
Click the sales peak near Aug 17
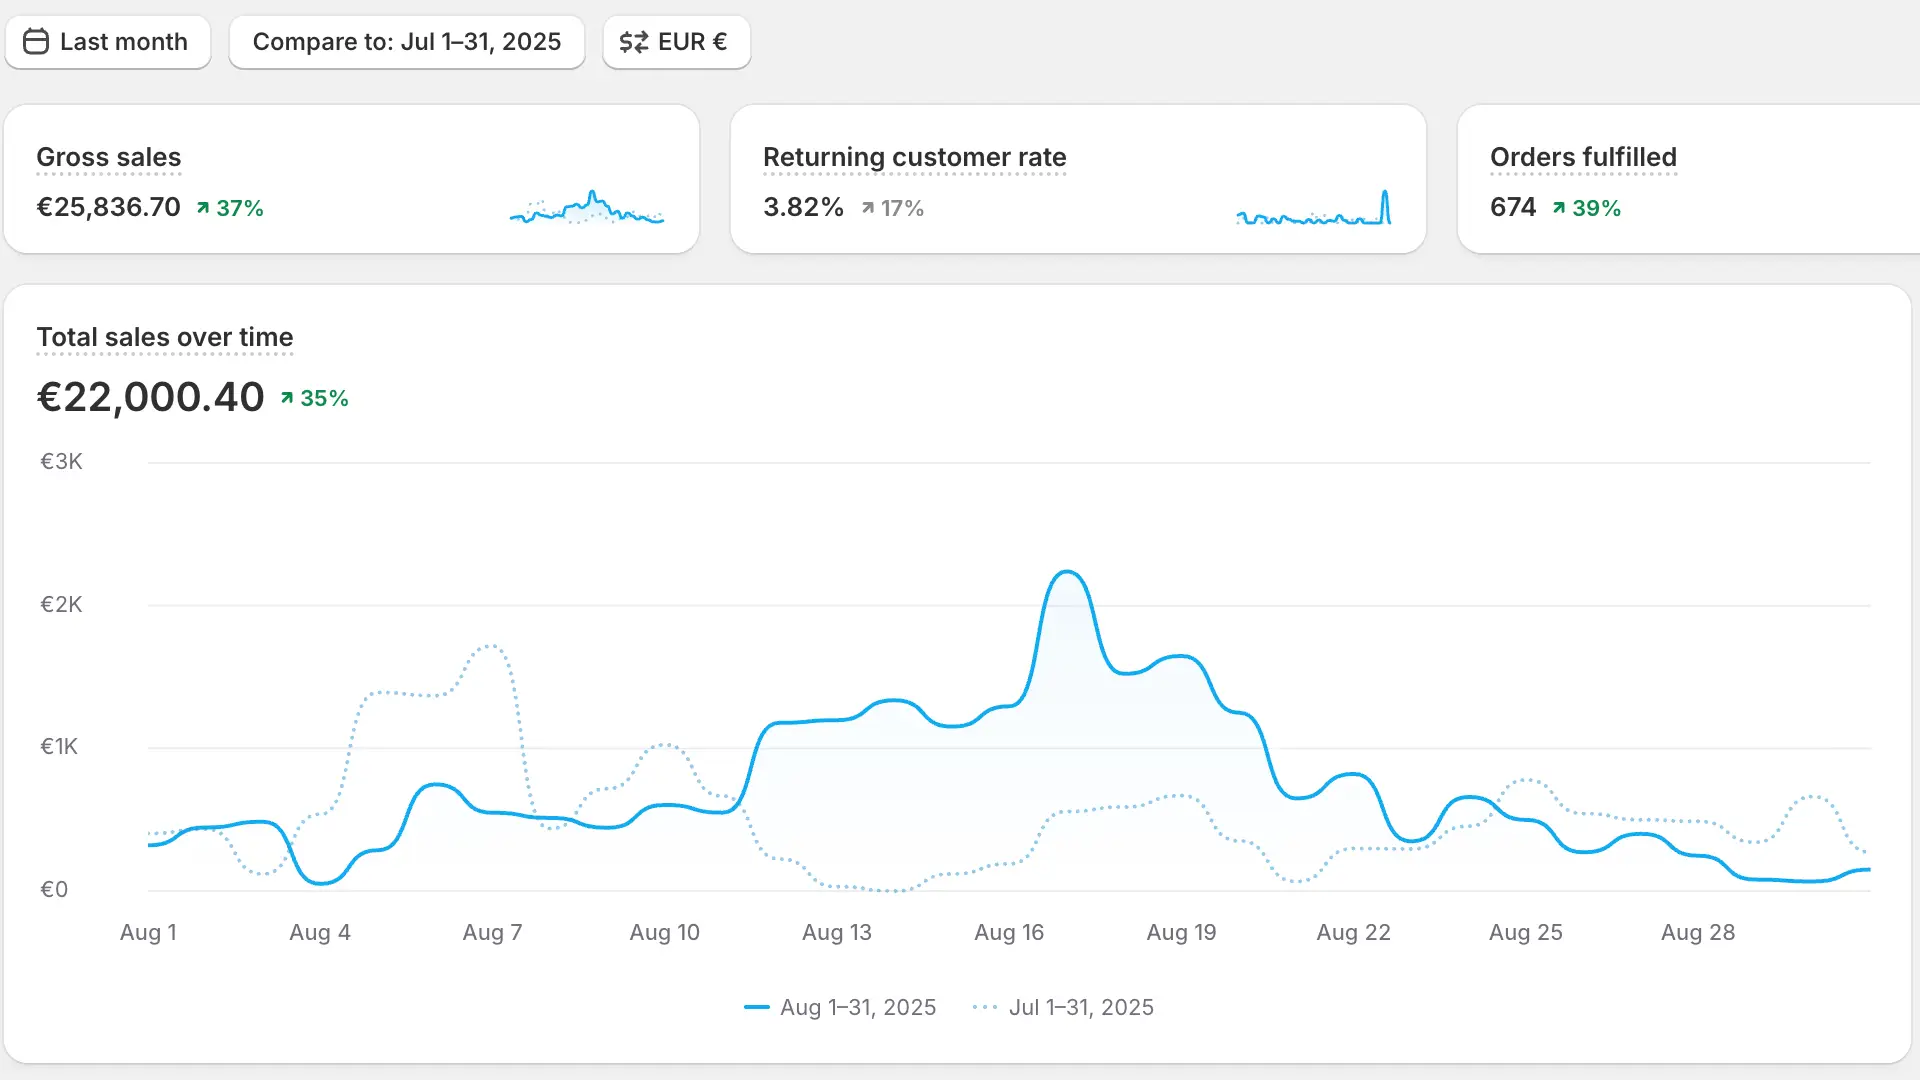point(1067,573)
